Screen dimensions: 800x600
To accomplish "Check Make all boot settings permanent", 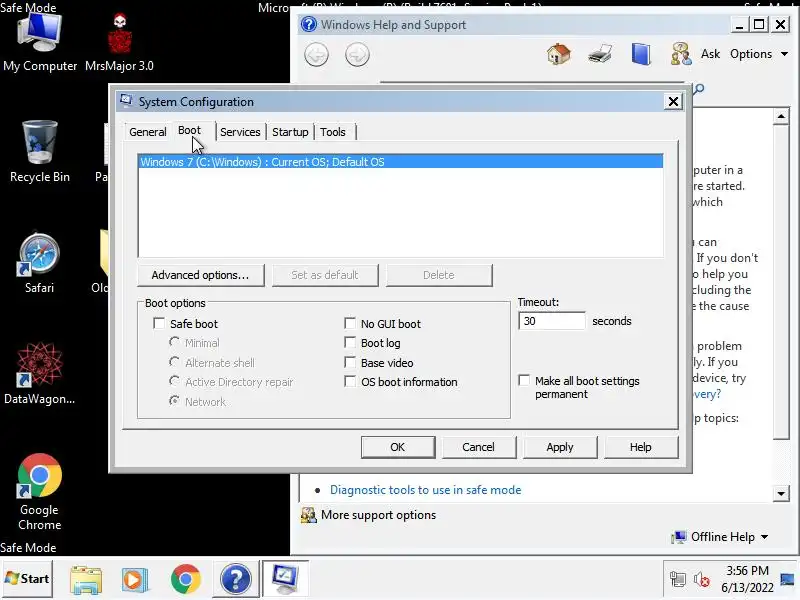I will tap(524, 381).
